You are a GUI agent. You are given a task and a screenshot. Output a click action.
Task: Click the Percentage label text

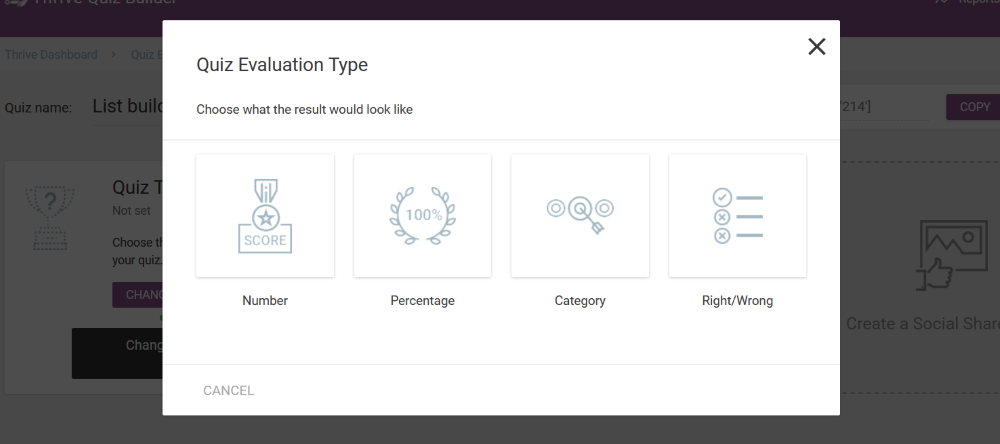click(422, 301)
